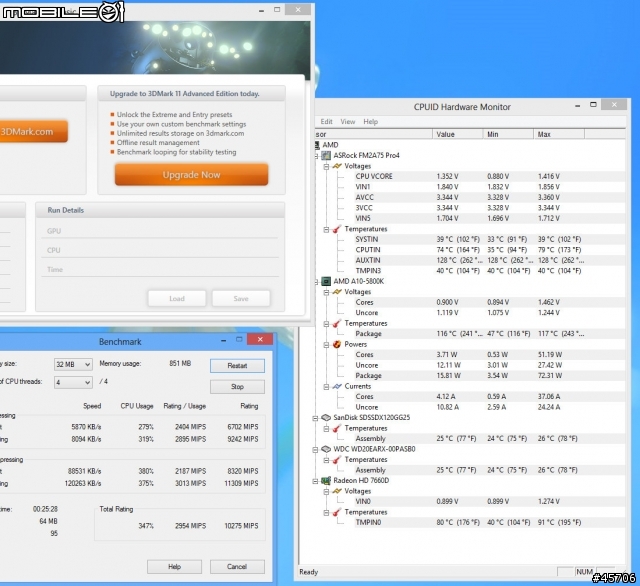Click the A10-5800K Voltages lightning icon
The width and height of the screenshot is (640, 586).
(x=337, y=292)
